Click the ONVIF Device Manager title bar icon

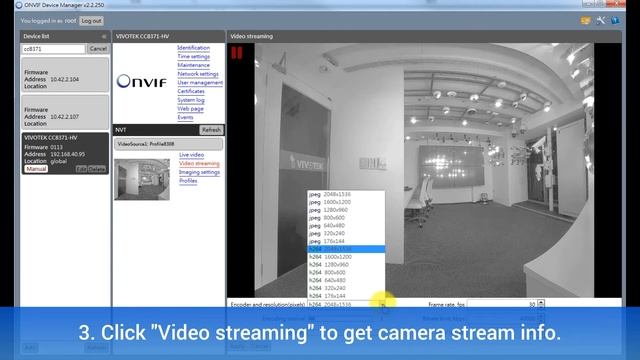[19, 5]
